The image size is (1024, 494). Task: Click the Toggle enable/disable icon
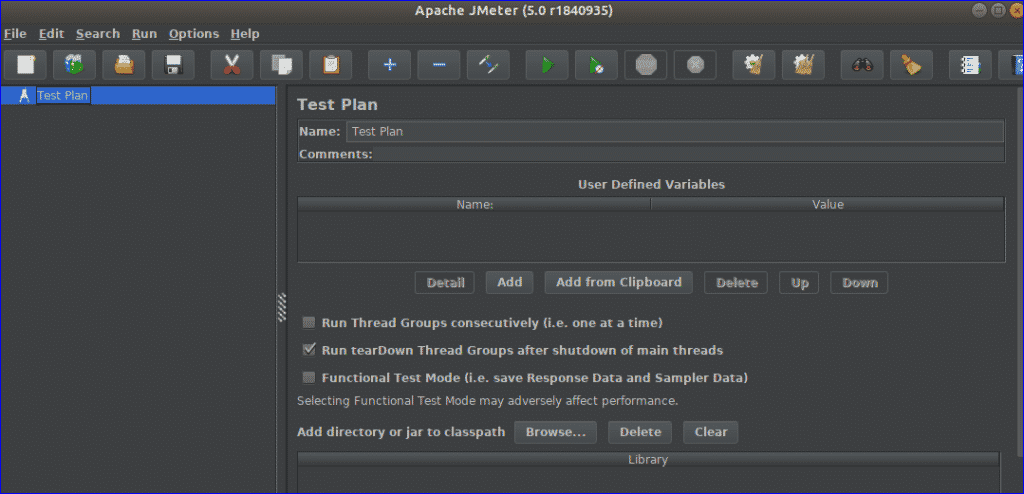point(488,65)
